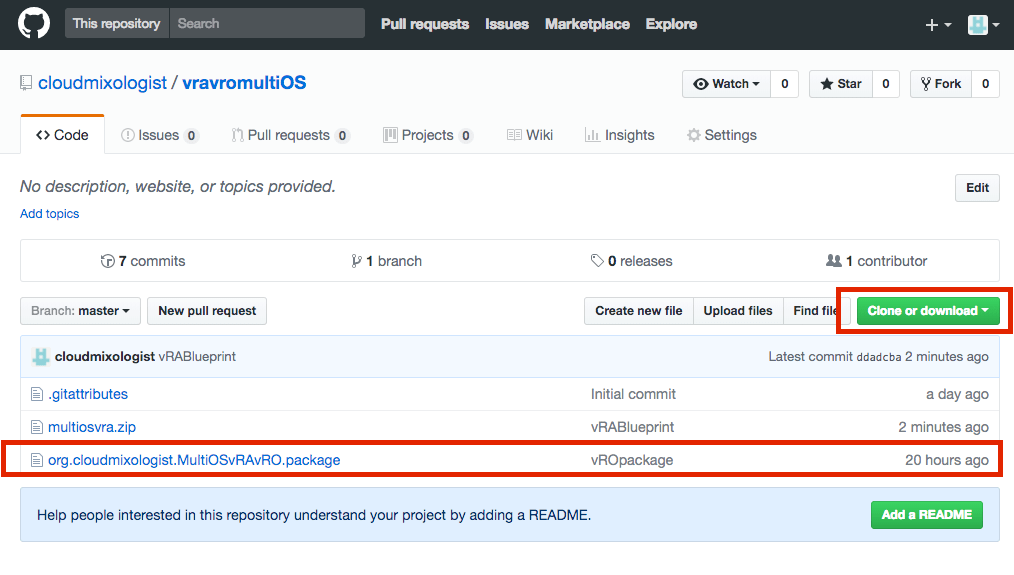This screenshot has width=1014, height=575.
Task: Click the '20 hours ago' timestamp
Action: [x=947, y=460]
